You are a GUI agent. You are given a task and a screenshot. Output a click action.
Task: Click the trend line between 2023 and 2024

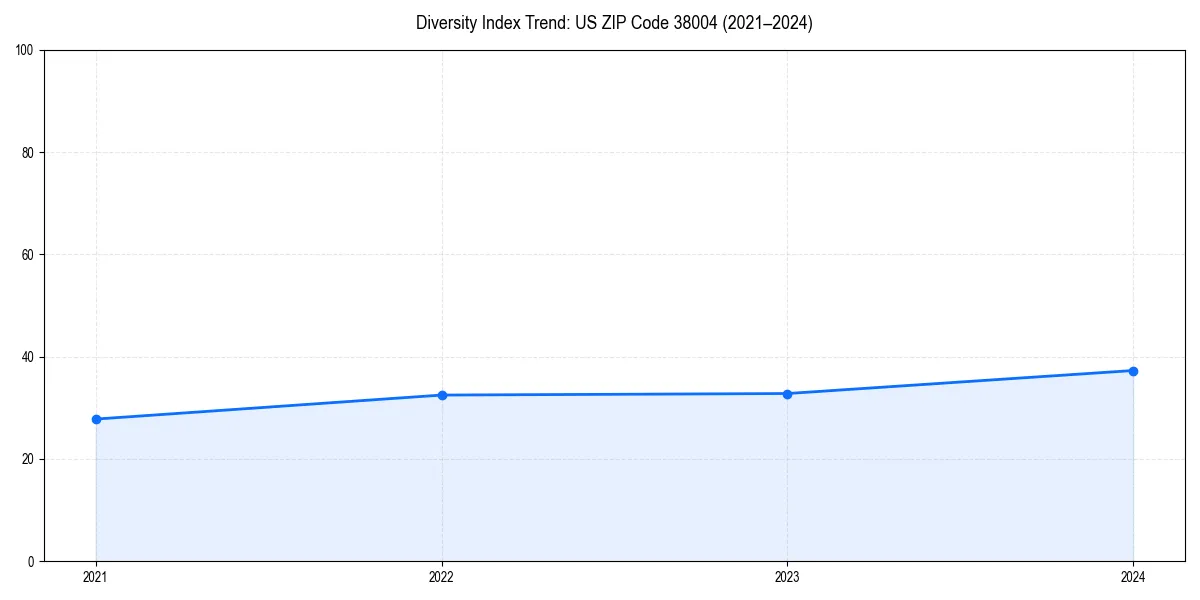click(x=960, y=382)
